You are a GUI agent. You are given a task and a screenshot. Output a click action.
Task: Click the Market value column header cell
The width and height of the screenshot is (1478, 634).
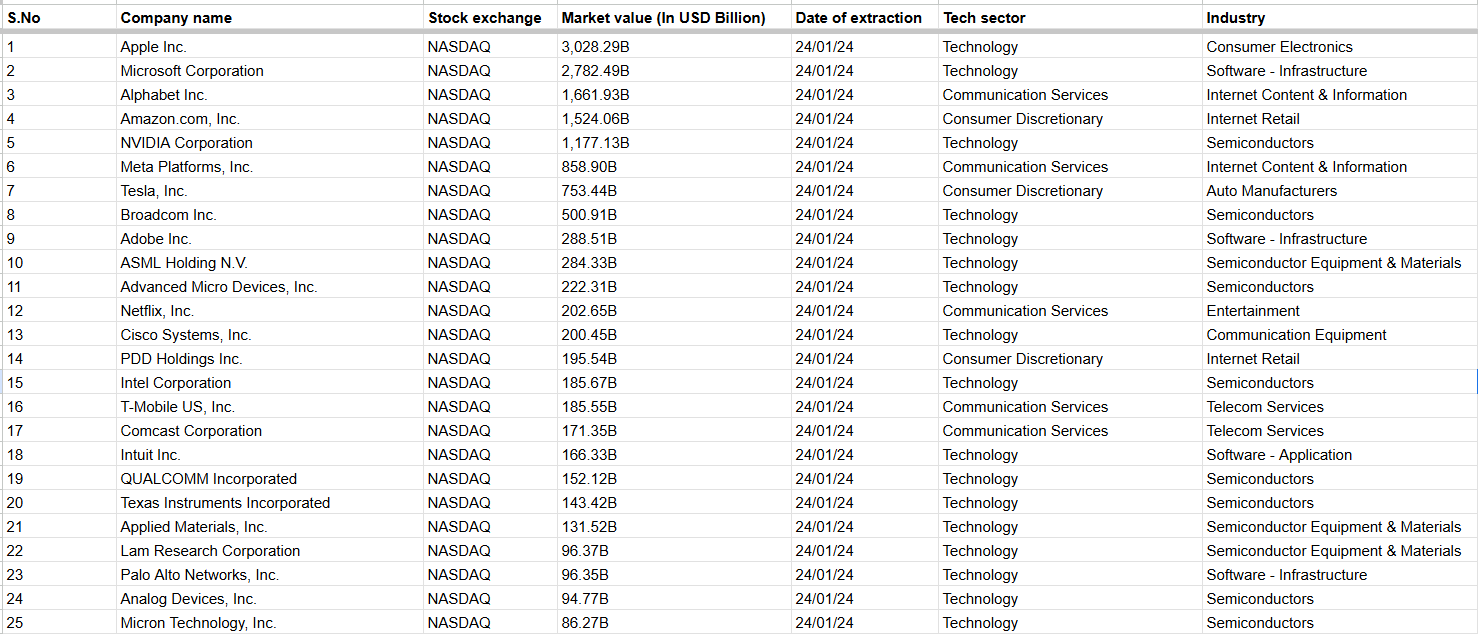(674, 17)
